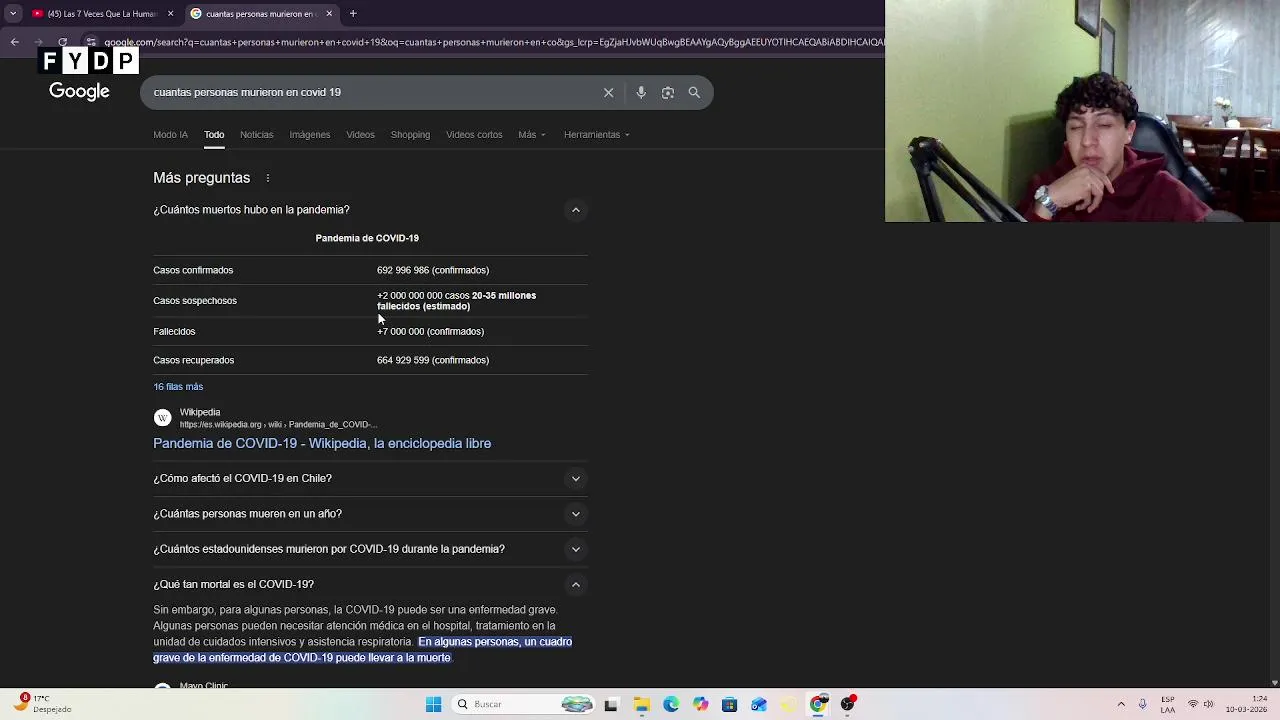The width and height of the screenshot is (1280, 720).
Task: Open the Shopping results tab
Action: click(x=410, y=134)
